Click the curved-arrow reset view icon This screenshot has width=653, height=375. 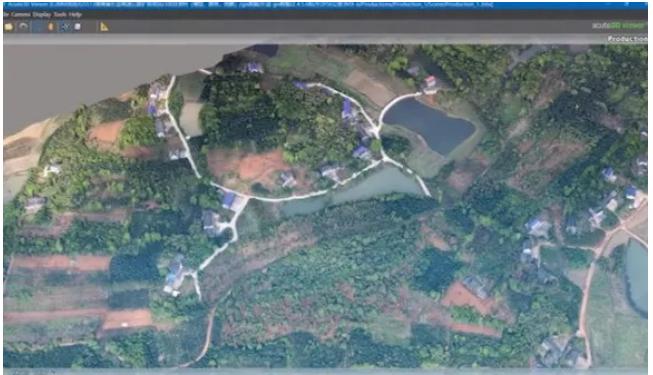click(23, 27)
